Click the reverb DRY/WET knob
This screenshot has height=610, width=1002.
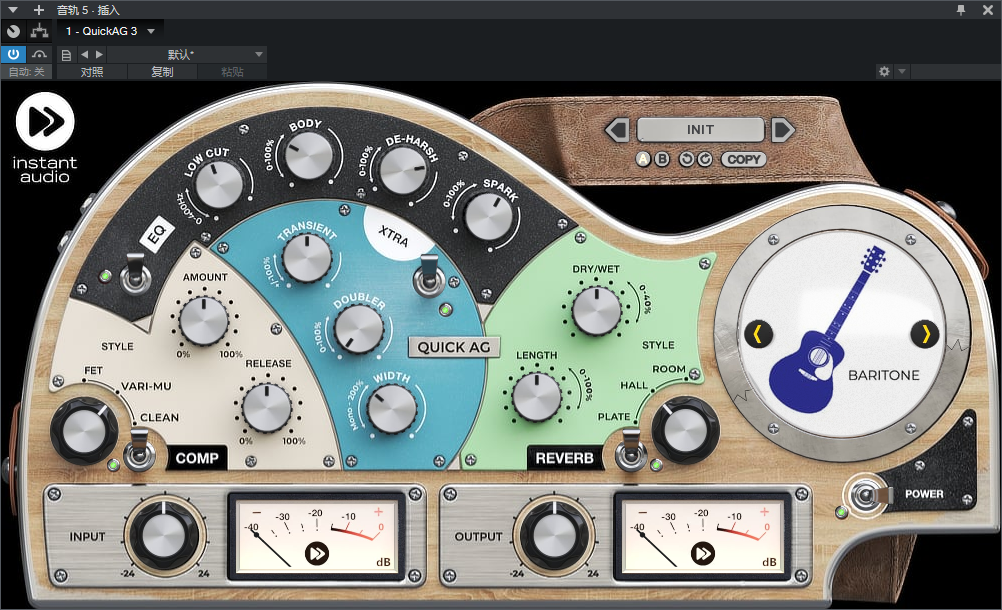tap(596, 311)
